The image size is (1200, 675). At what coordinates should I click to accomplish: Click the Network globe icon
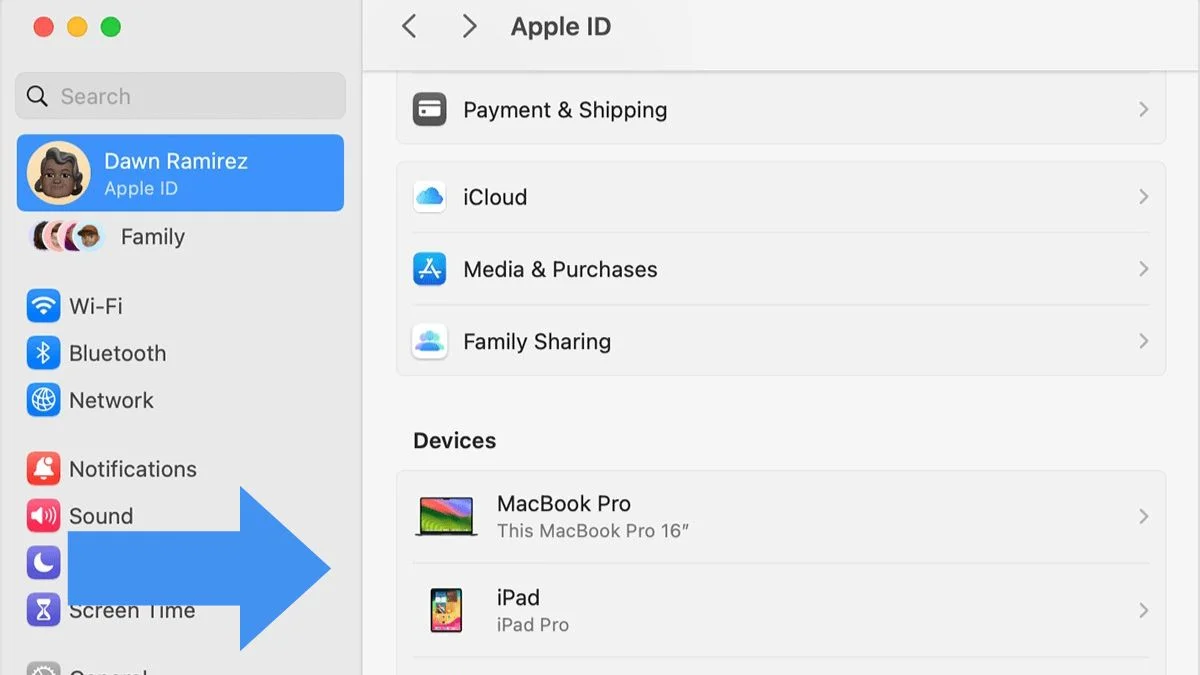[44, 400]
